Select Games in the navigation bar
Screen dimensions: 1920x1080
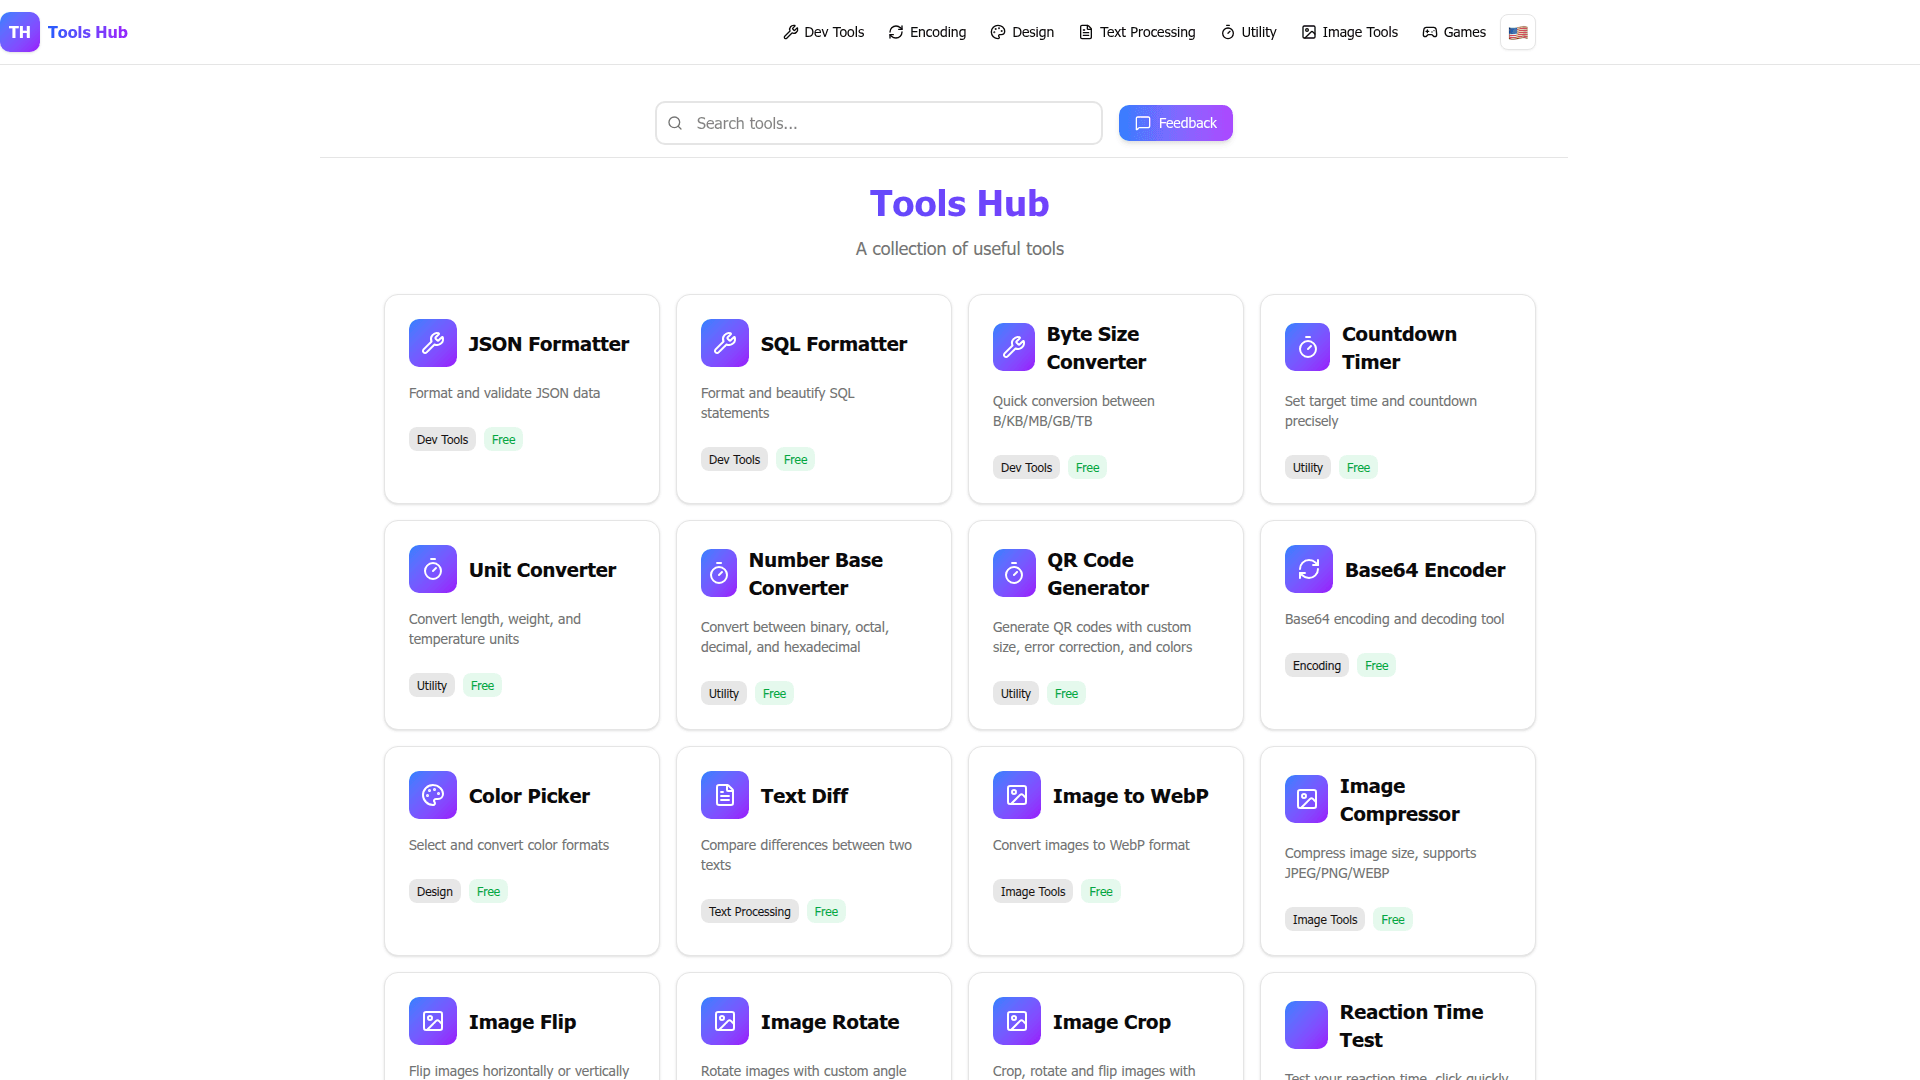pos(1454,32)
